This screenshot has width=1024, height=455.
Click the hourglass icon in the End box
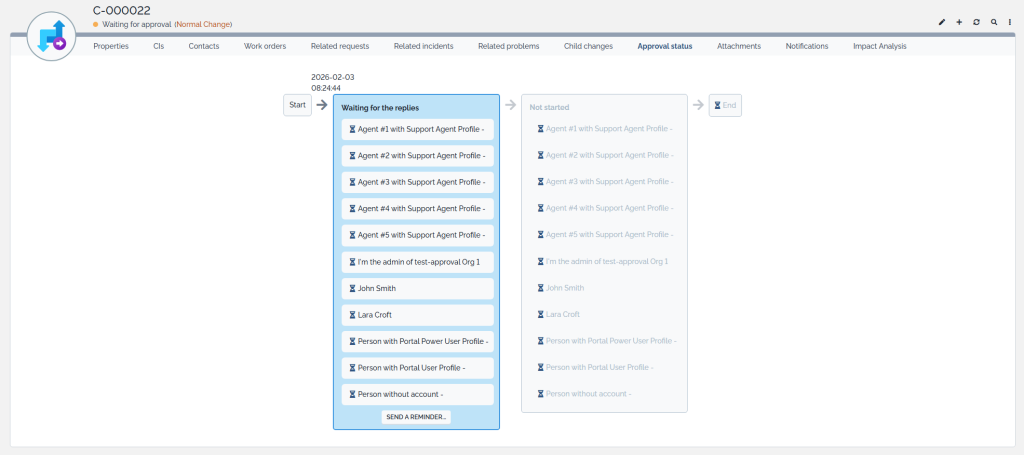pyautogui.click(x=718, y=105)
